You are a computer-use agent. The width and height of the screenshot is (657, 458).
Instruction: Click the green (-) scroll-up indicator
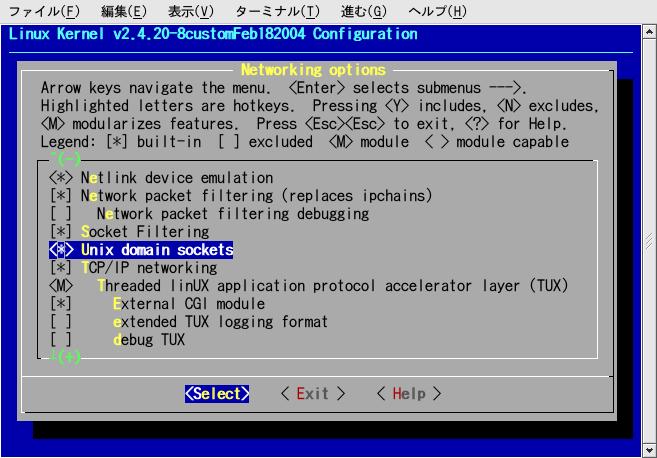pyautogui.click(x=66, y=159)
